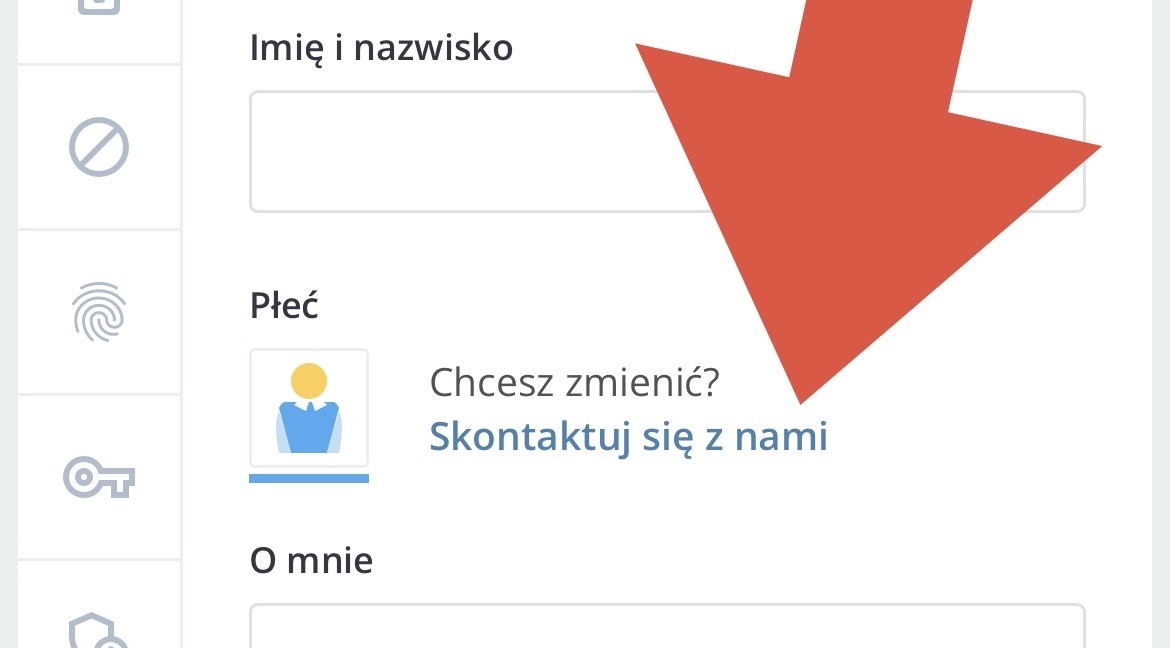Click the Płeć section heading

click(284, 306)
